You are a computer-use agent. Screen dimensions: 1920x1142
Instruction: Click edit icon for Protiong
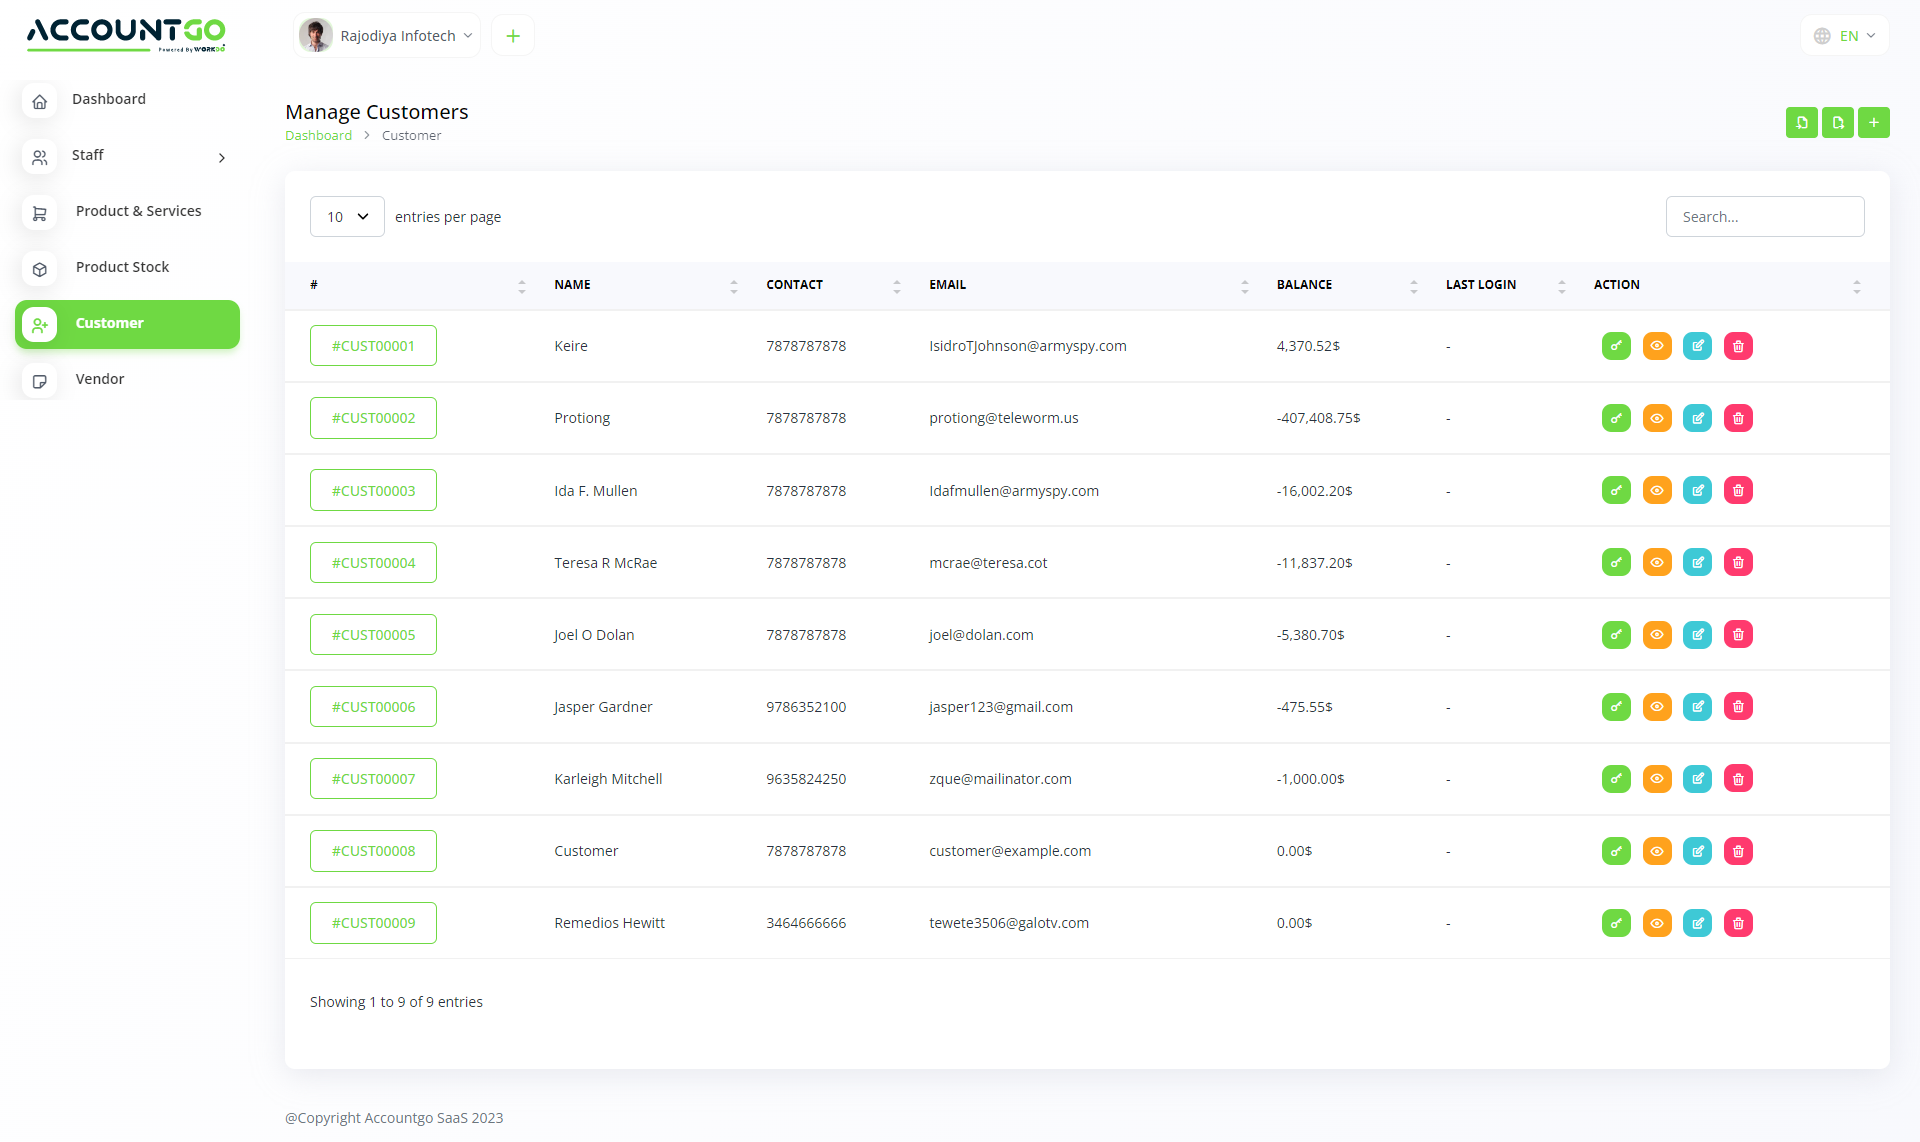pyautogui.click(x=1697, y=418)
